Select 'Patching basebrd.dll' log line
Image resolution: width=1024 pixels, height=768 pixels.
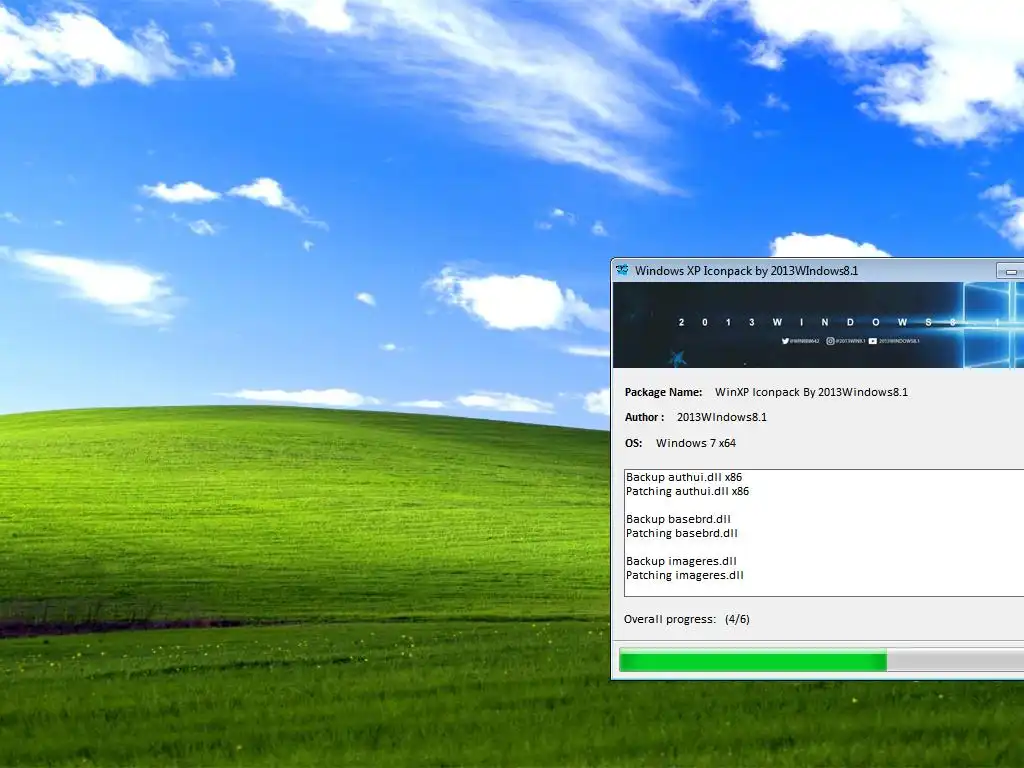point(681,533)
